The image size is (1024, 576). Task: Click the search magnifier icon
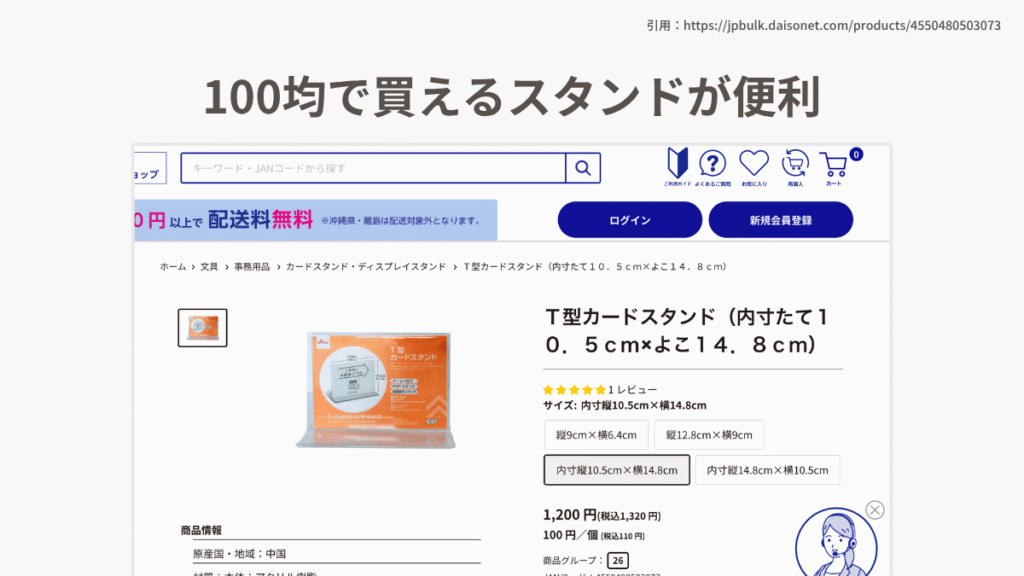(583, 168)
